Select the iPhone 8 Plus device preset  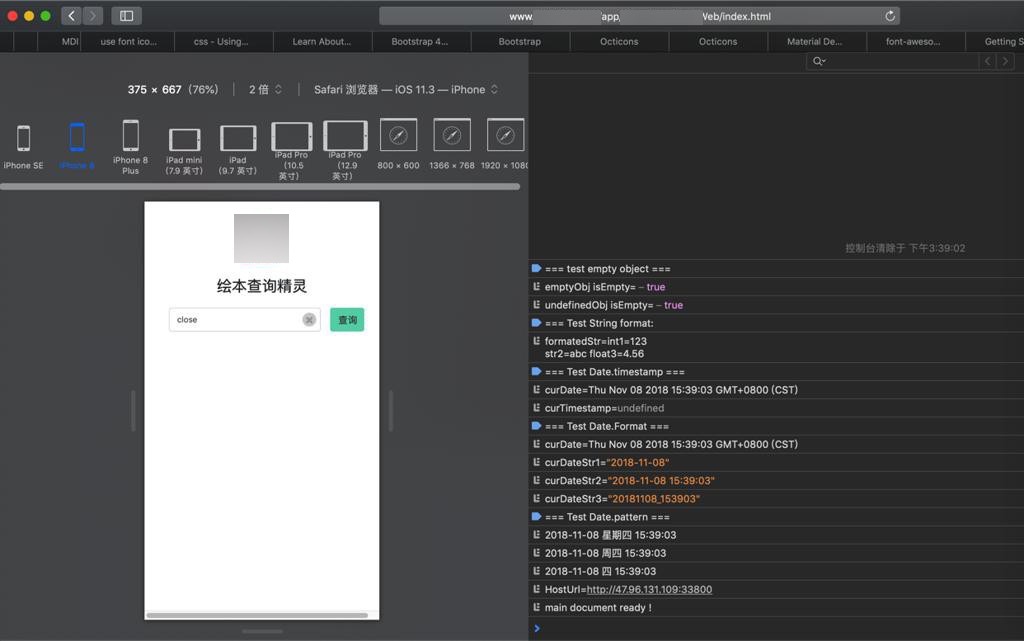[x=131, y=148]
